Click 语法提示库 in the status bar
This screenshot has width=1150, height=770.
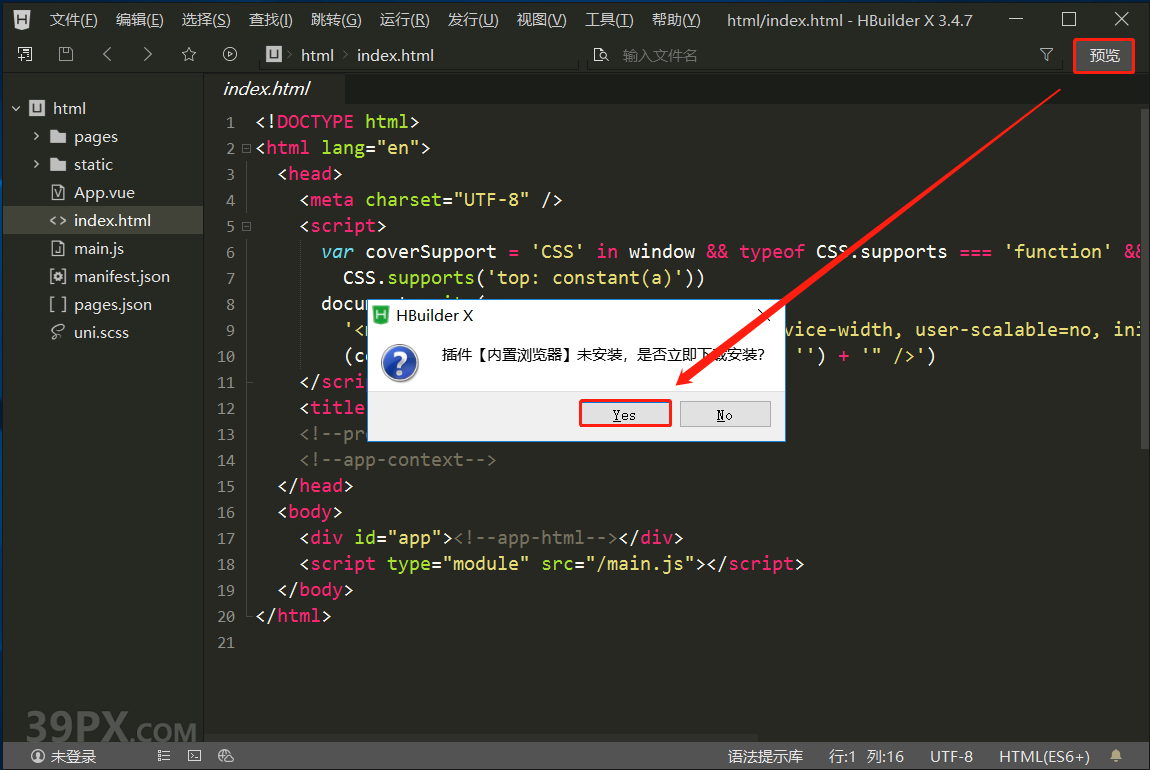(765, 756)
